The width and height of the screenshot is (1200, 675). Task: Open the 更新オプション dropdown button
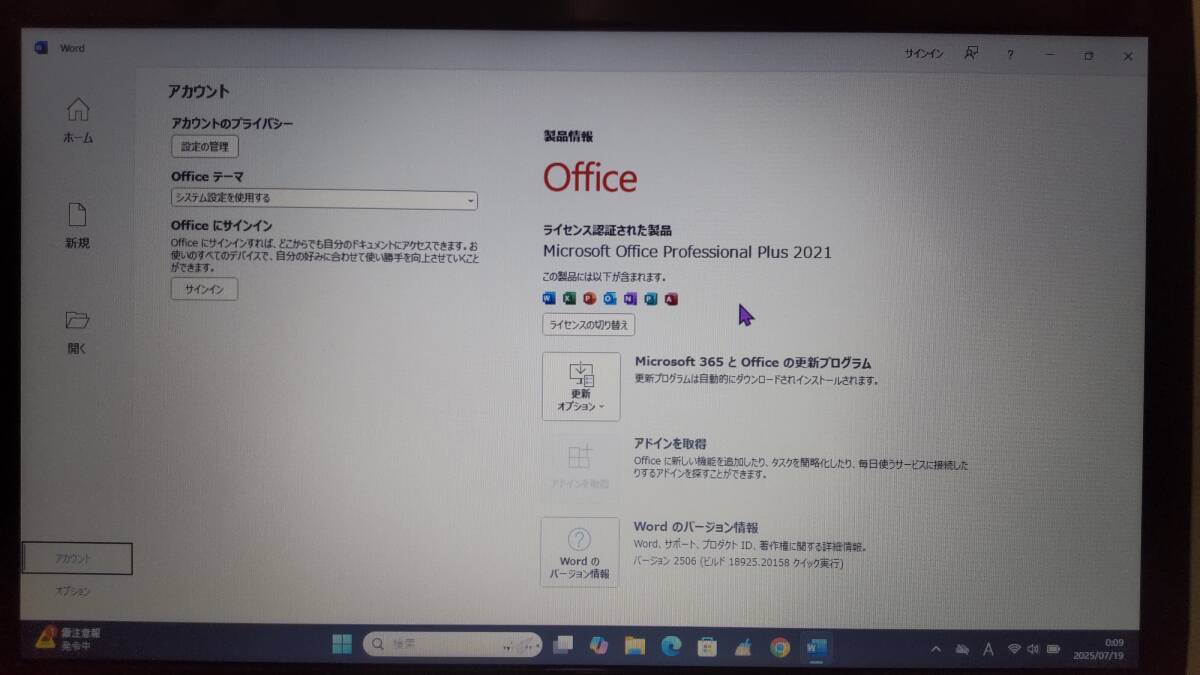pos(581,386)
